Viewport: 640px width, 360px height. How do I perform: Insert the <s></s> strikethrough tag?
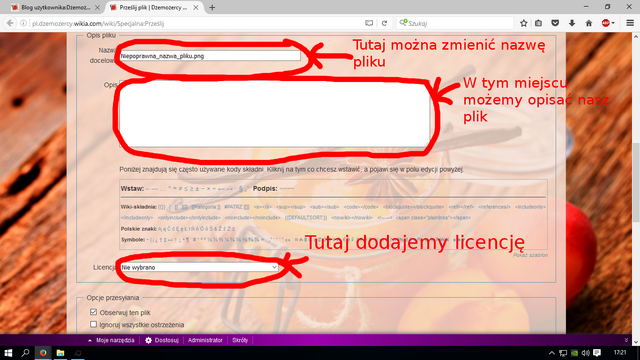coord(262,207)
